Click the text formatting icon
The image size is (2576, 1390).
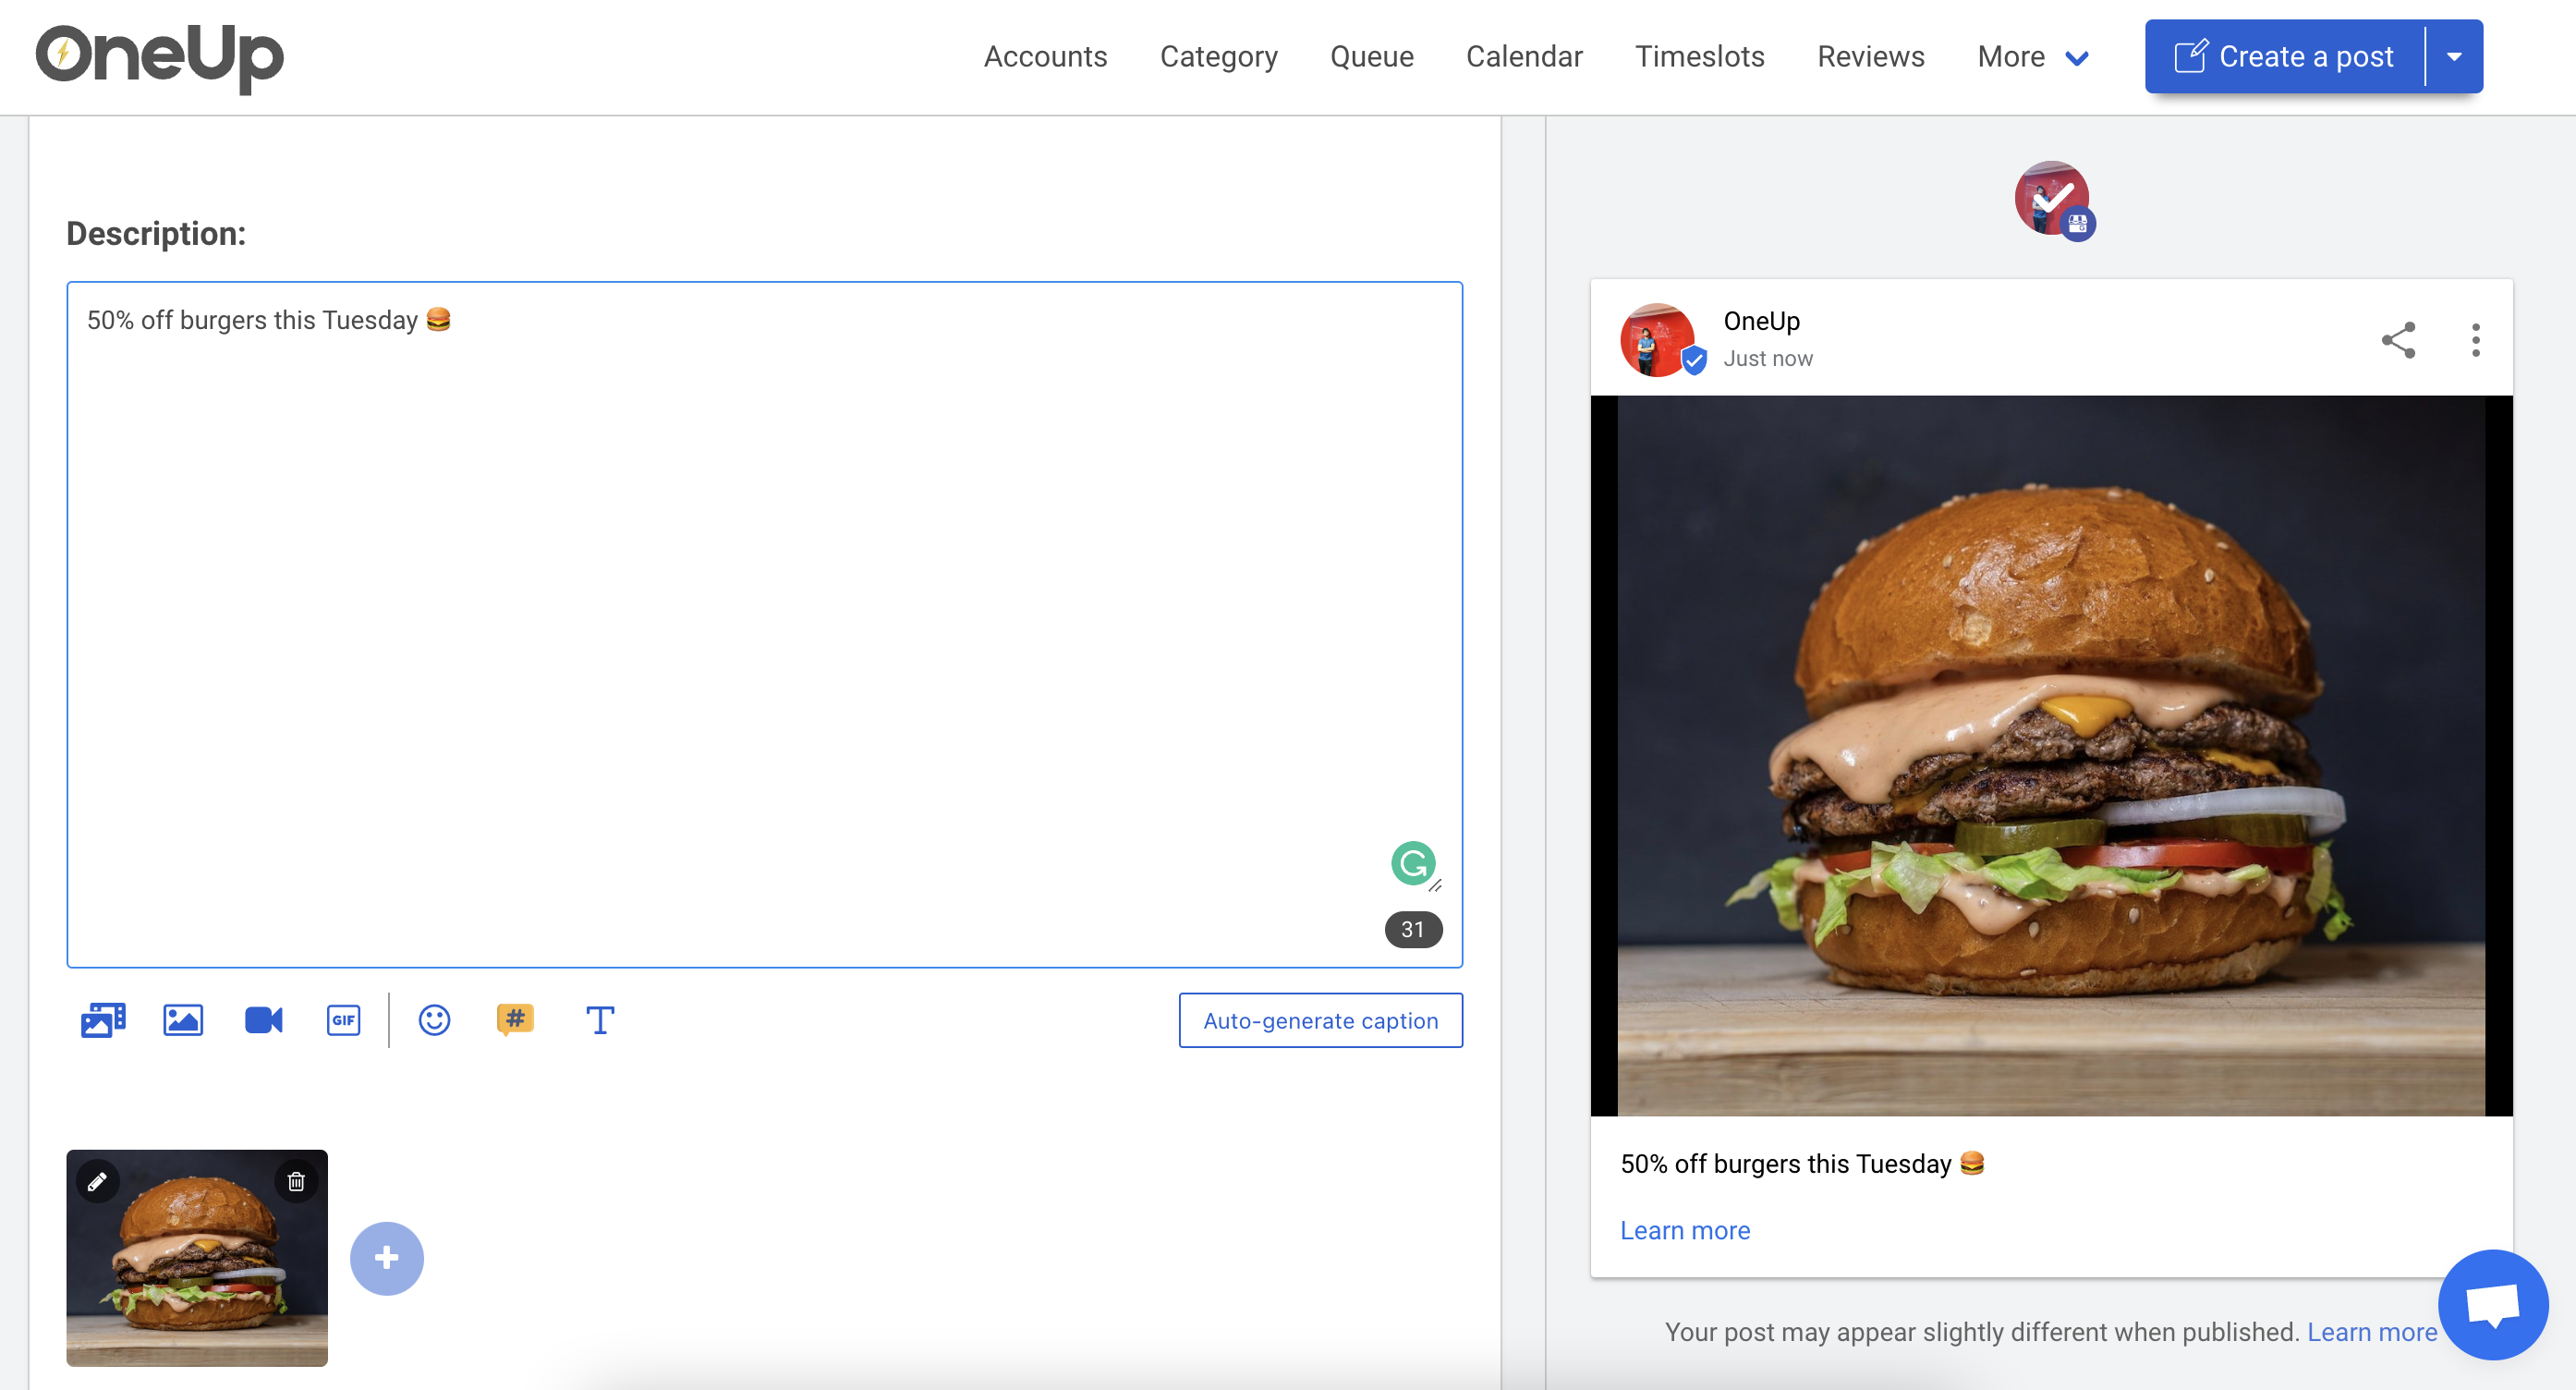click(x=599, y=1020)
